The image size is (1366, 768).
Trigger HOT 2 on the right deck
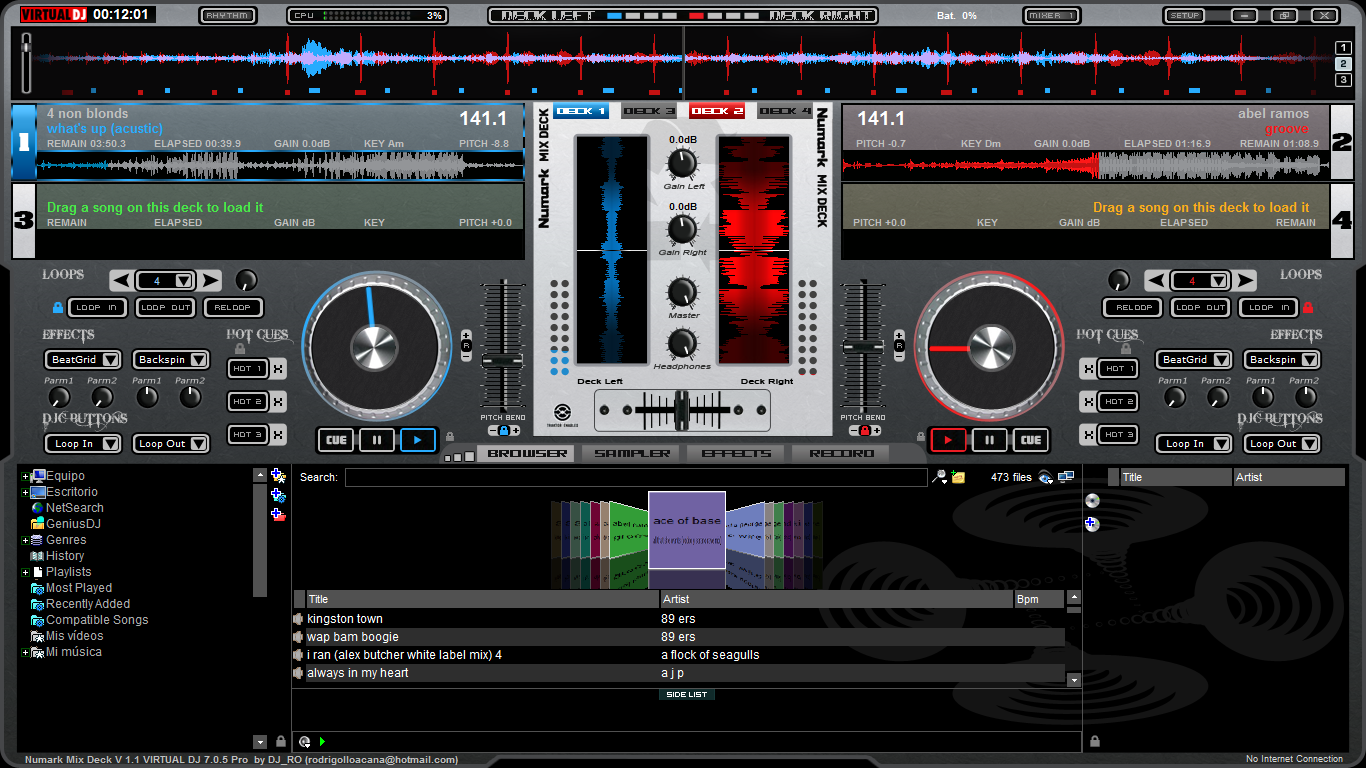pyautogui.click(x=1116, y=402)
